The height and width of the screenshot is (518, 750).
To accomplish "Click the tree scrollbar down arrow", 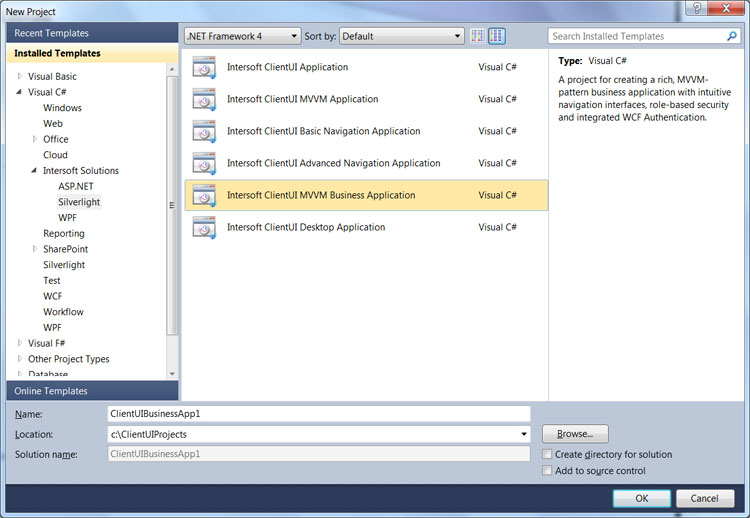I will pos(172,374).
